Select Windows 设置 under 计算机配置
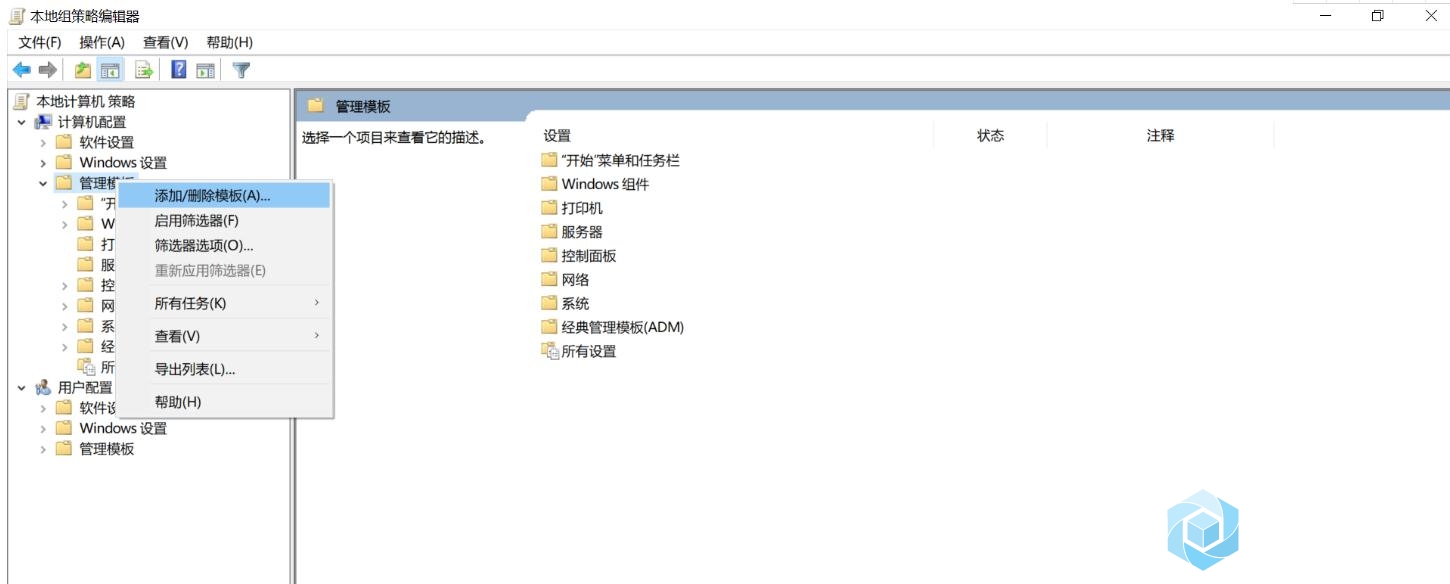1450x584 pixels. click(123, 163)
